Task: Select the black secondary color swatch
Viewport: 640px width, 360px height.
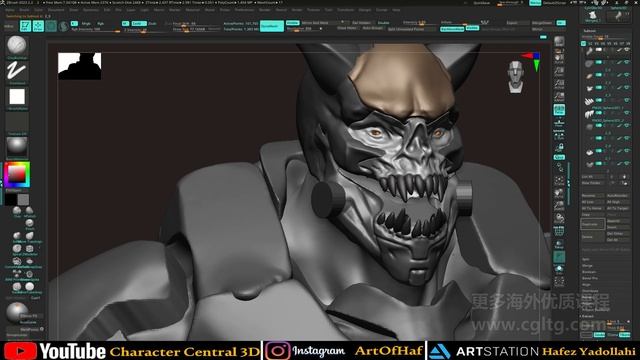Action: pyautogui.click(x=11, y=200)
